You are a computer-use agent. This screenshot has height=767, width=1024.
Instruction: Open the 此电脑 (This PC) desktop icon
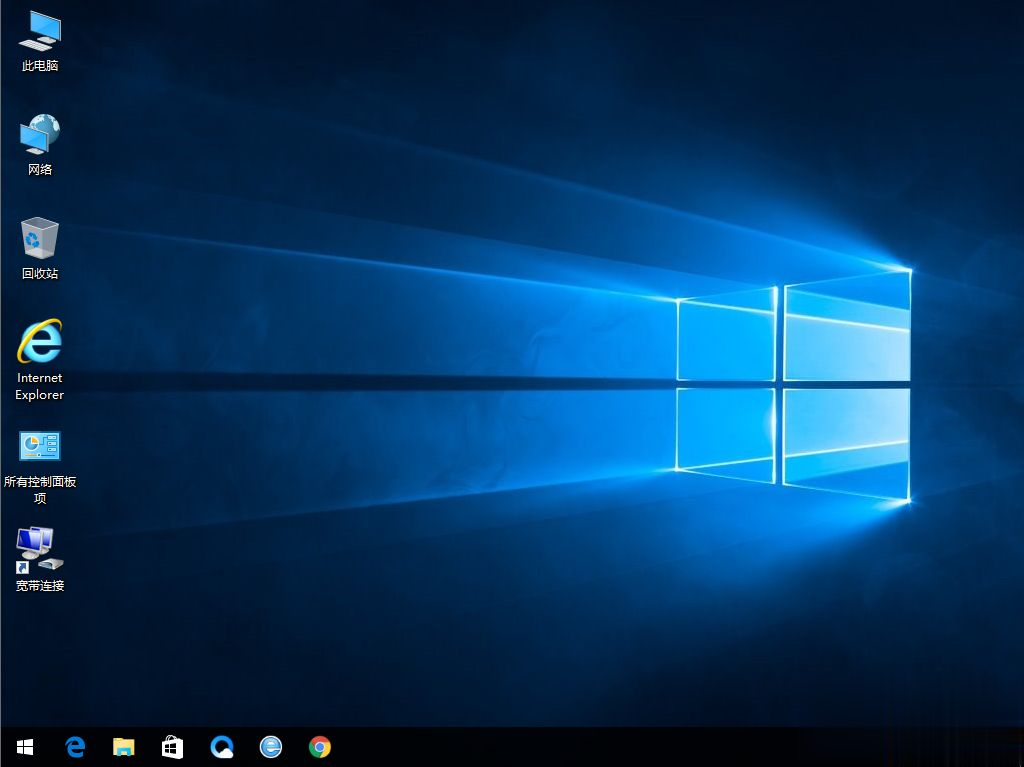tap(39, 32)
